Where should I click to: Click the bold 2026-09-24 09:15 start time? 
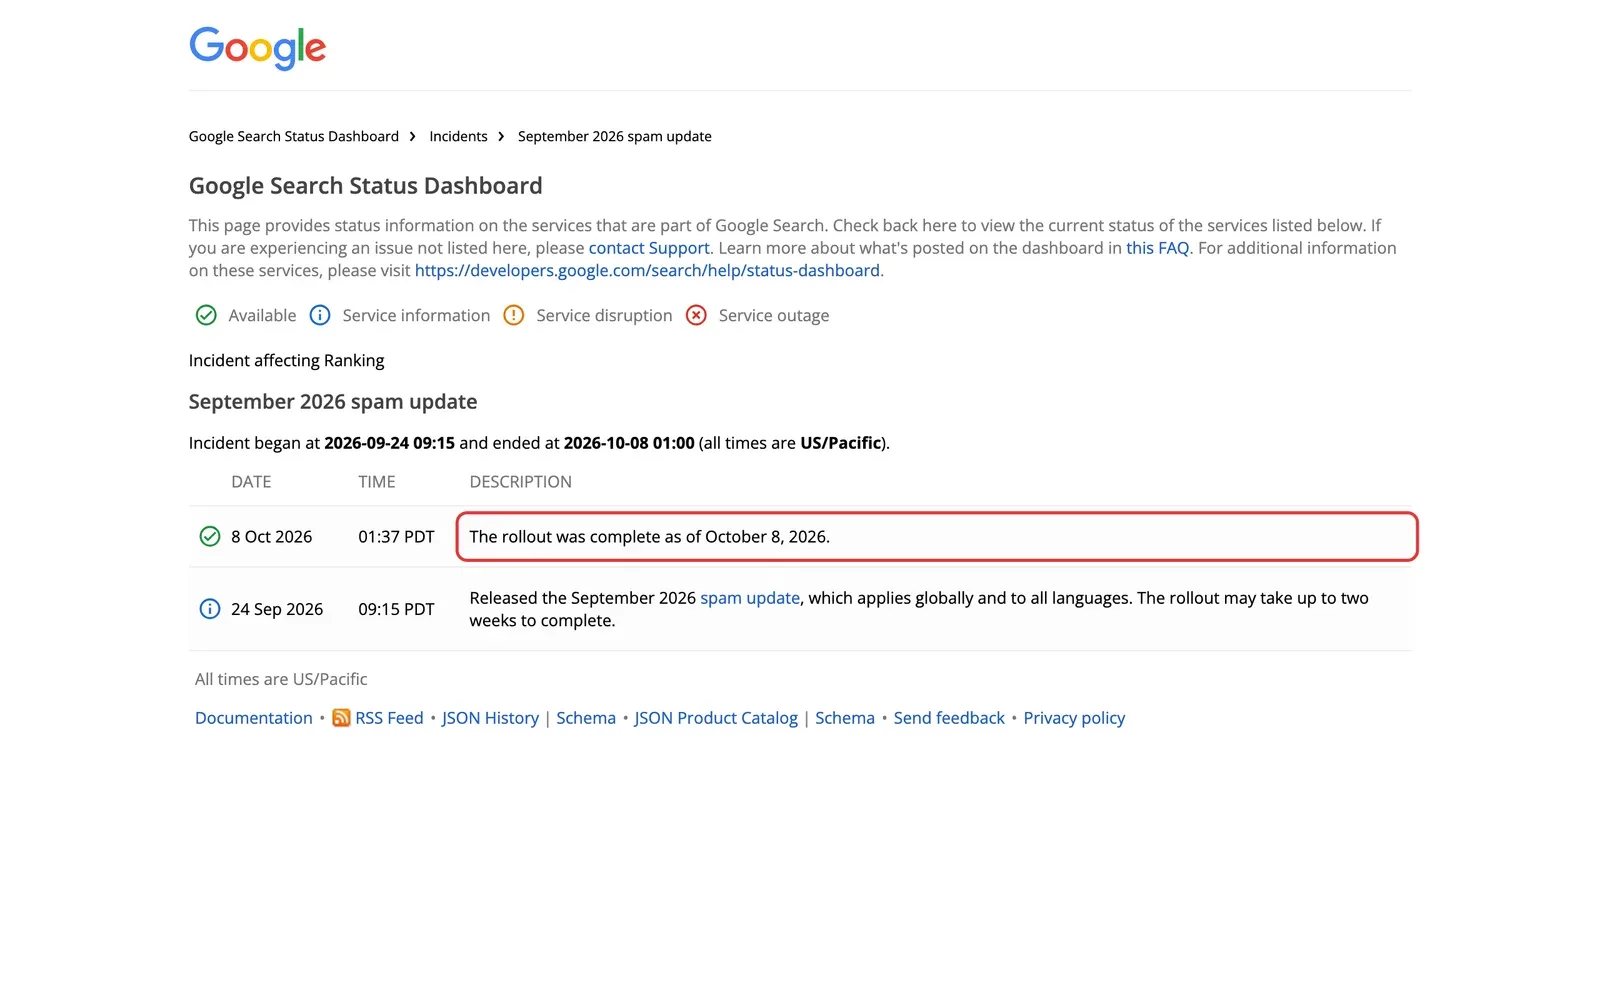click(390, 443)
